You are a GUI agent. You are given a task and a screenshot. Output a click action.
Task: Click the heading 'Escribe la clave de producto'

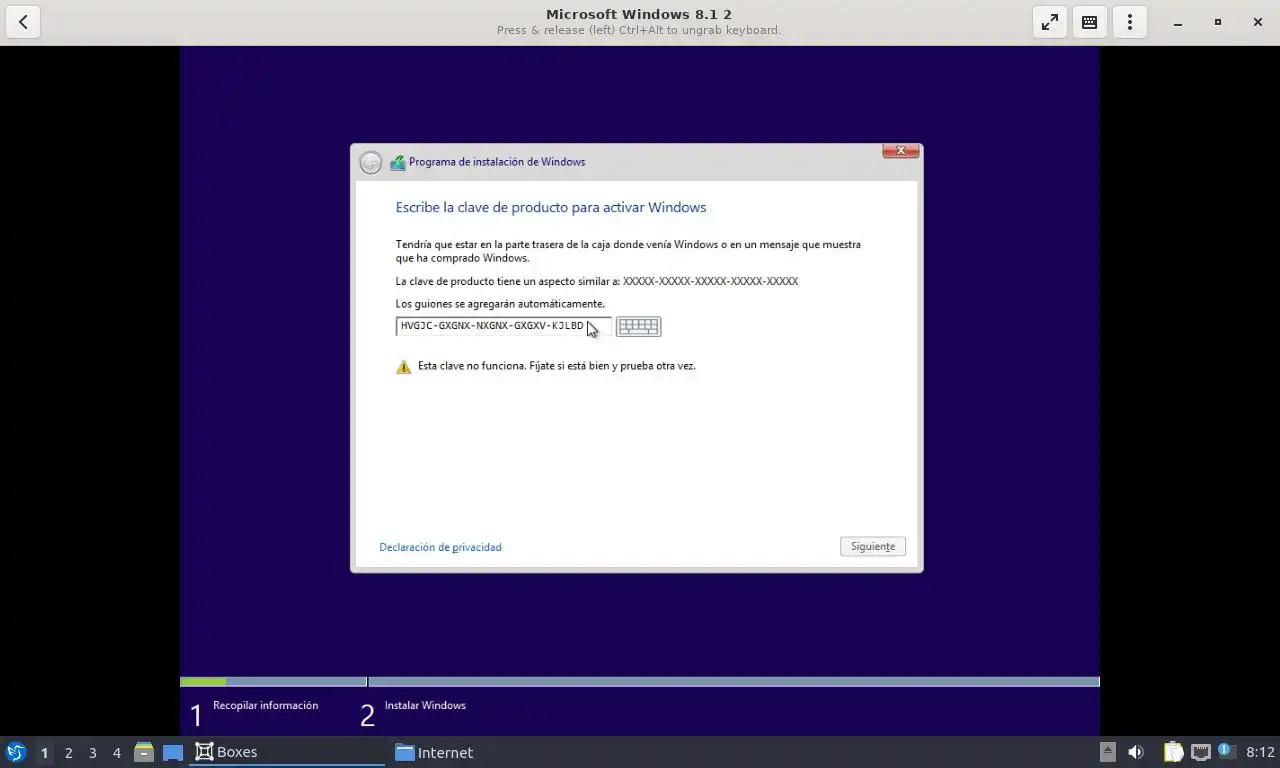tap(551, 208)
